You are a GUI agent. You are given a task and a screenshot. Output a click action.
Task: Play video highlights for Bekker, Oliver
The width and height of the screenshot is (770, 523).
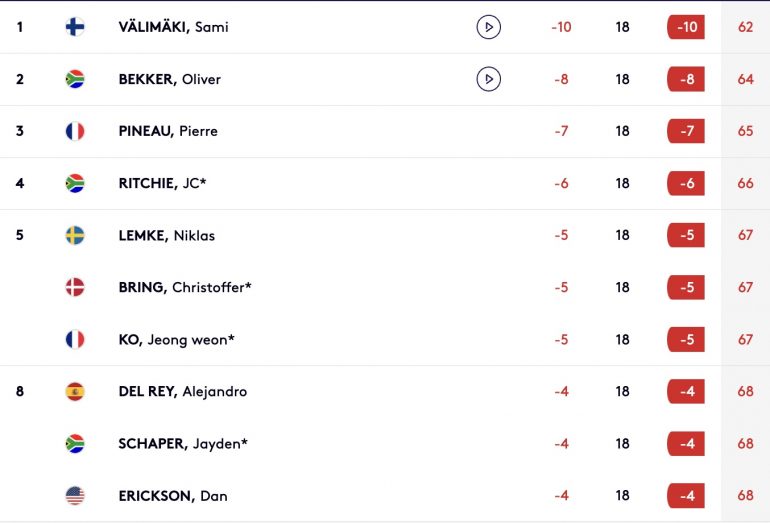click(489, 79)
